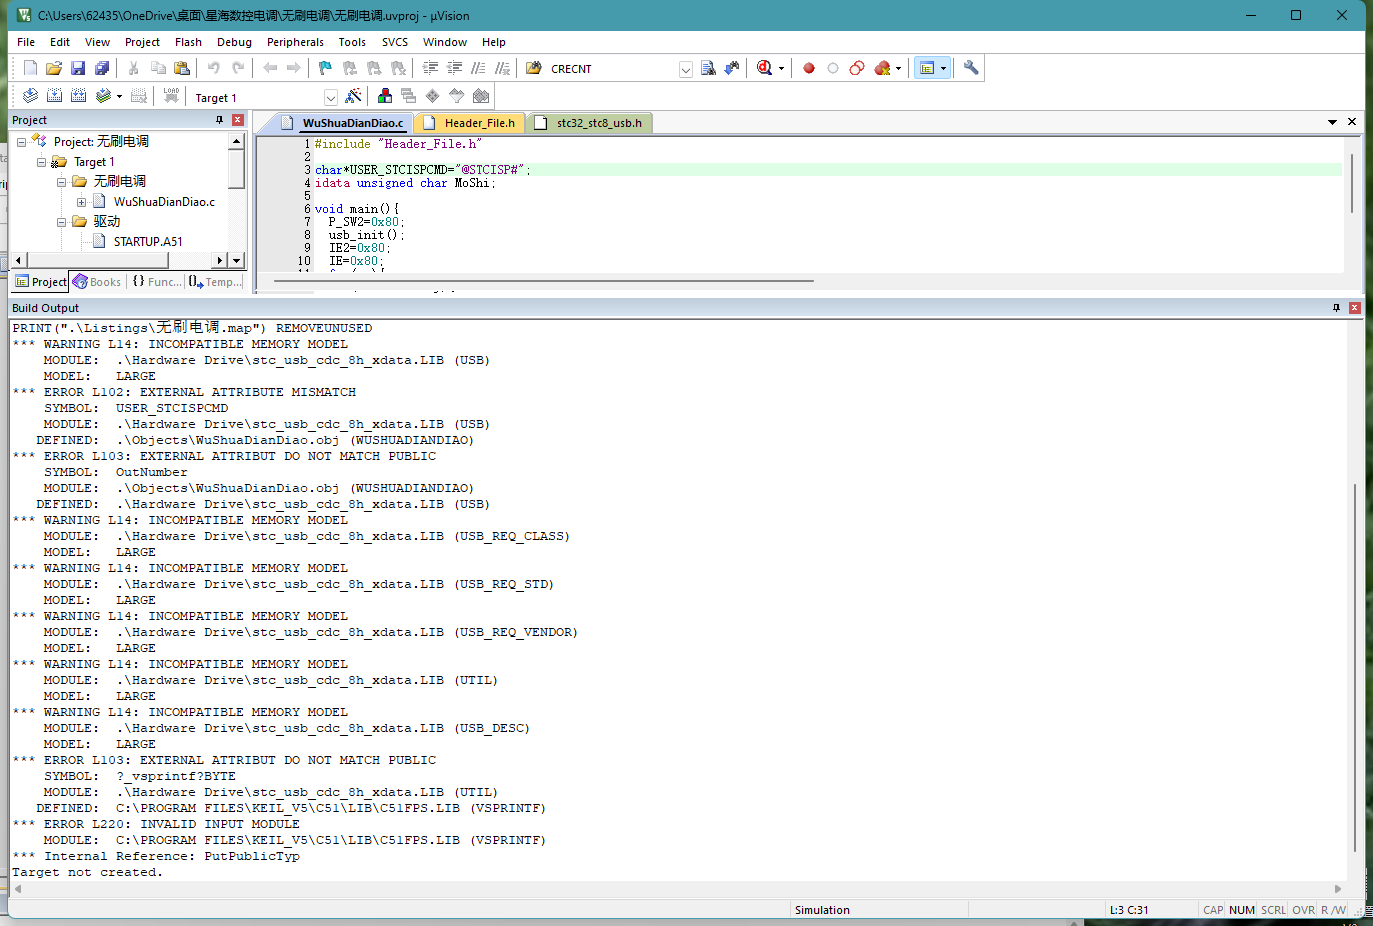
Task: Click the Paste clipboard icon
Action: [182, 68]
